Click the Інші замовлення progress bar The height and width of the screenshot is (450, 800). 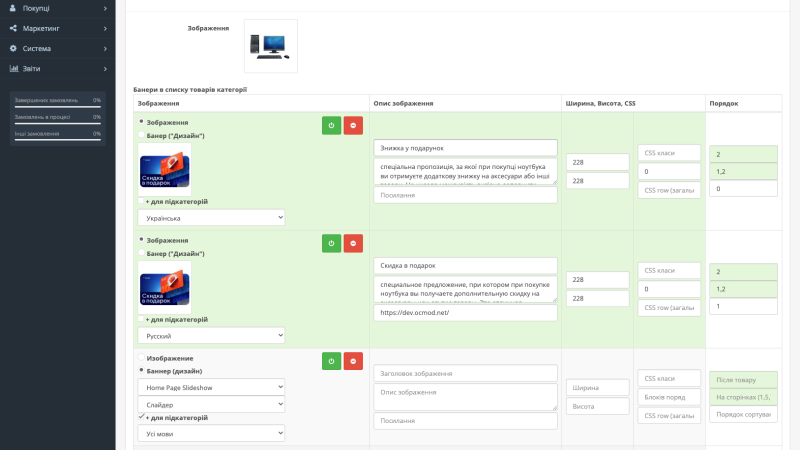point(58,139)
